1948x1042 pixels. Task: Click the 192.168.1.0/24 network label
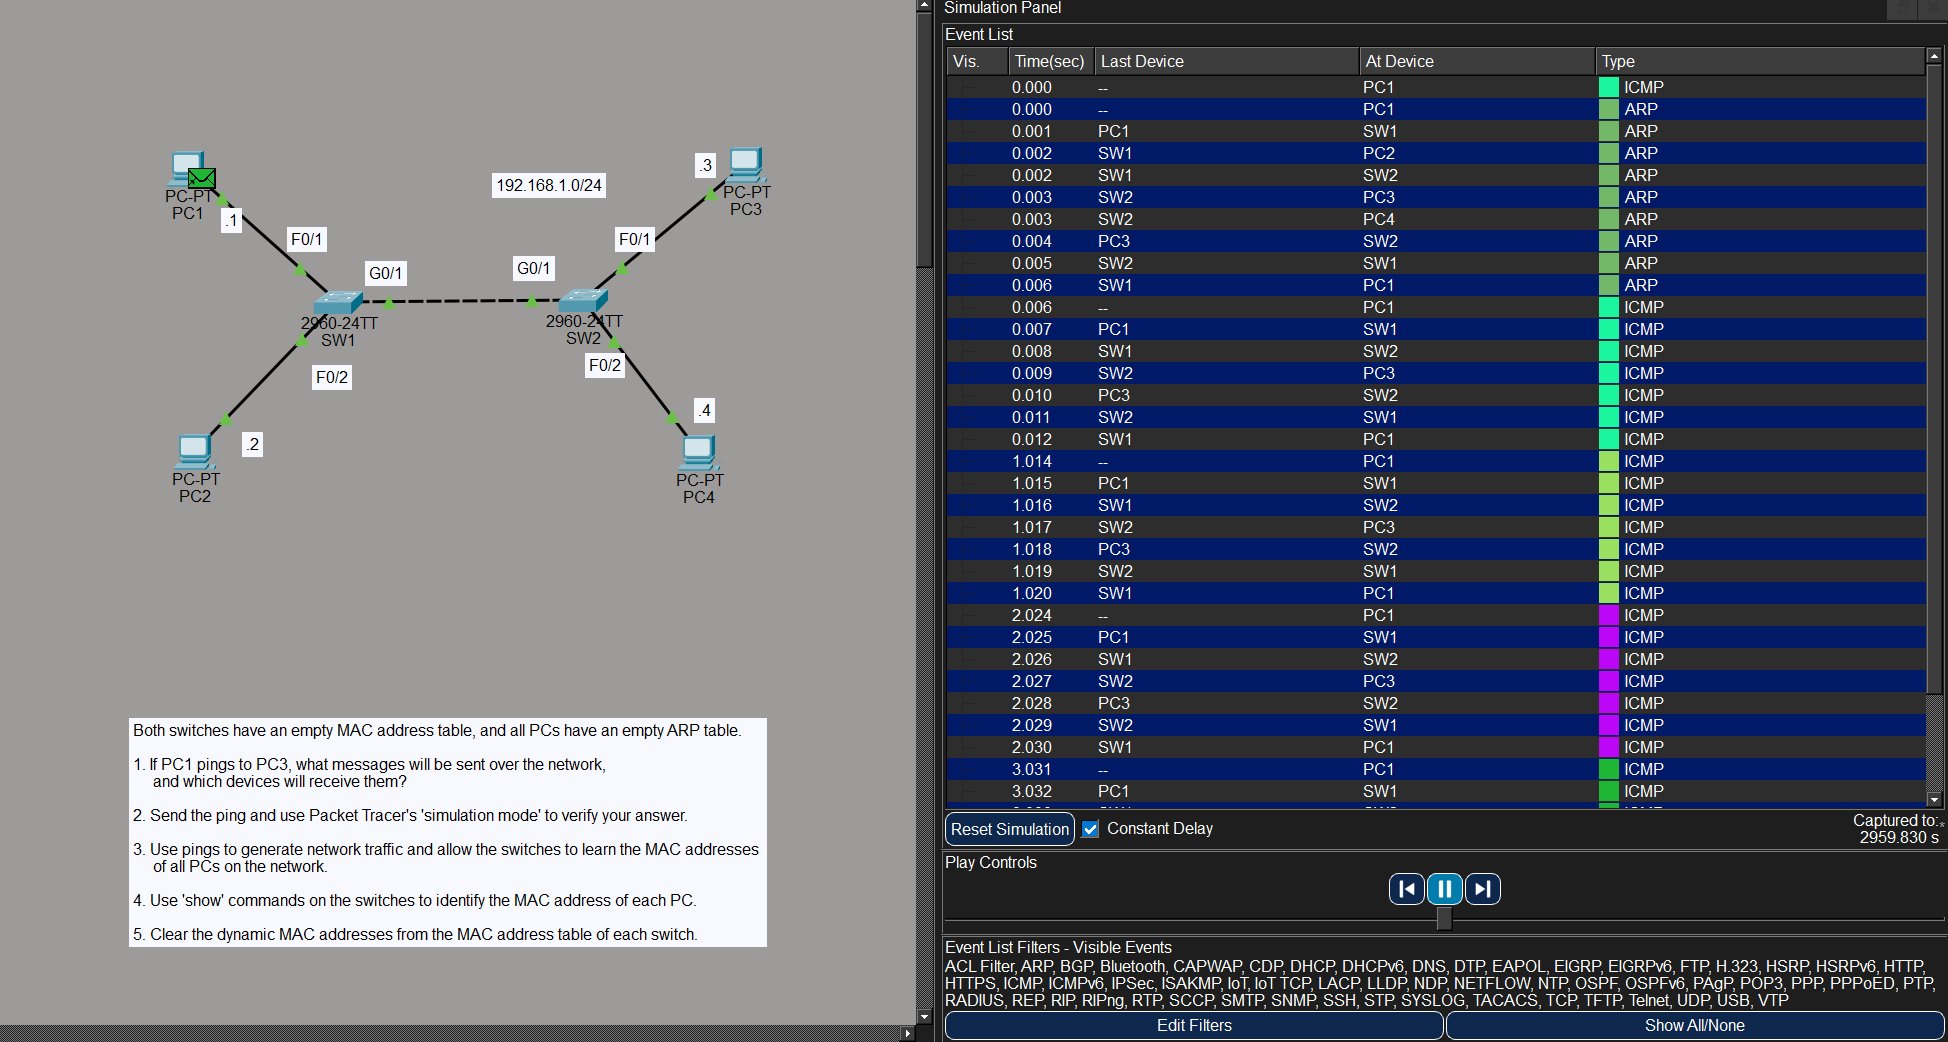[549, 185]
